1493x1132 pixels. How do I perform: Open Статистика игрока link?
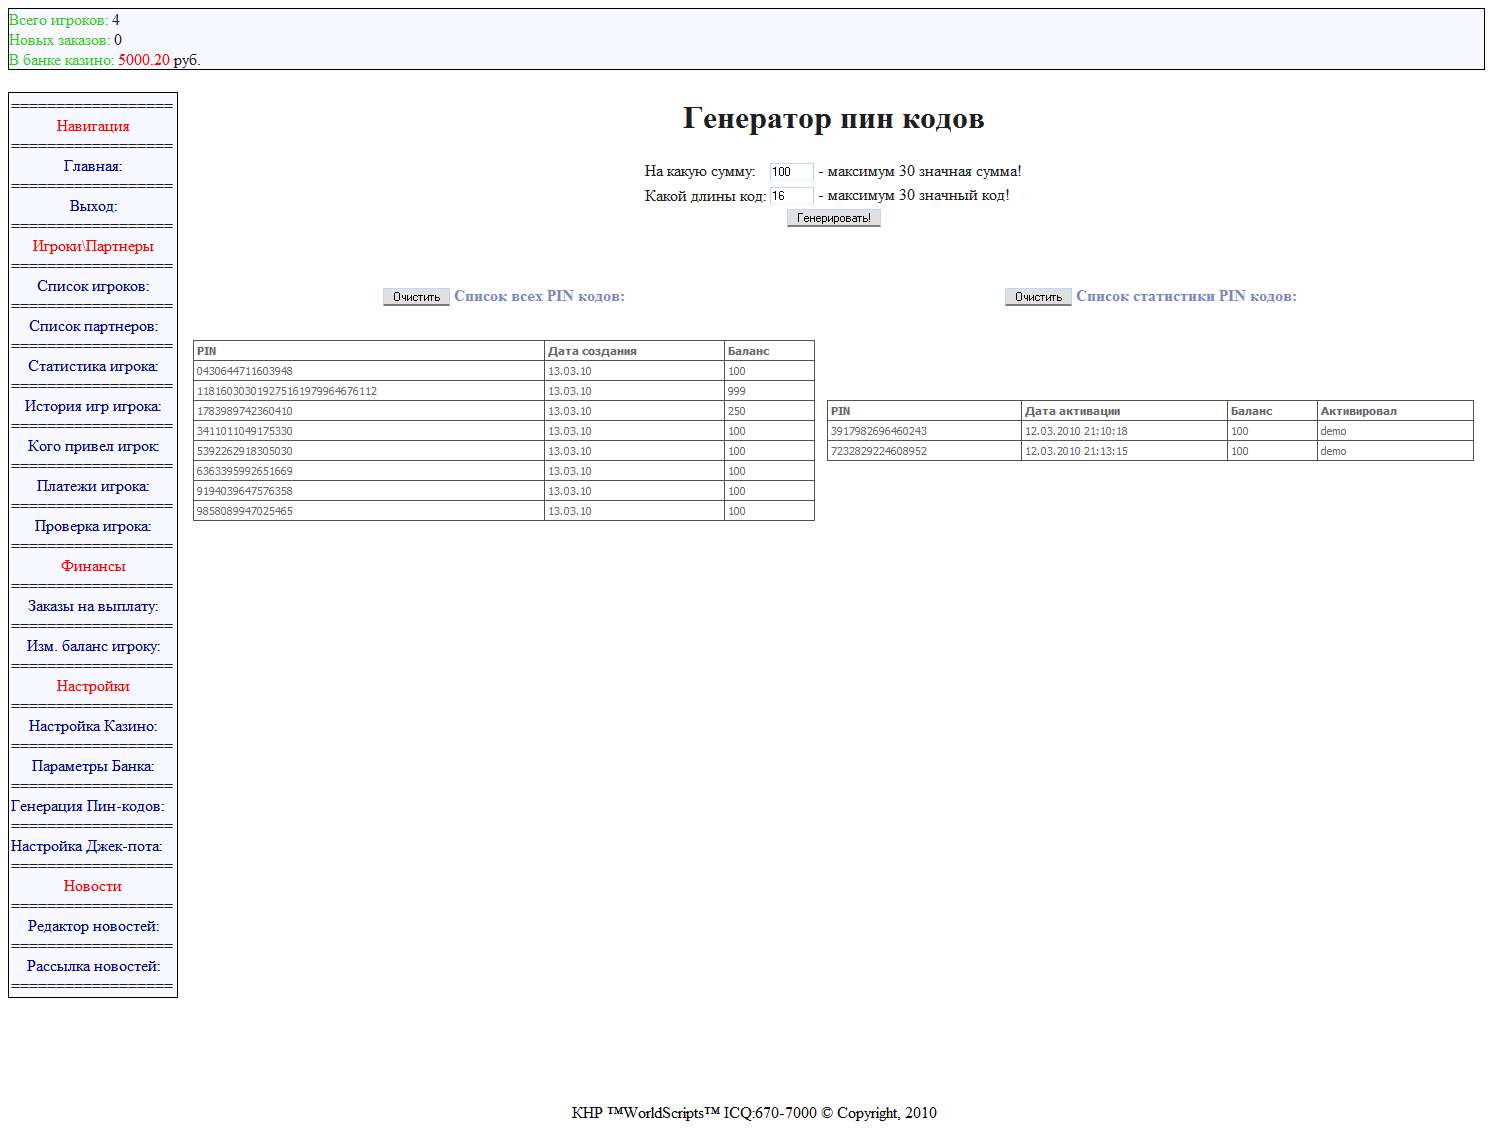pos(93,366)
